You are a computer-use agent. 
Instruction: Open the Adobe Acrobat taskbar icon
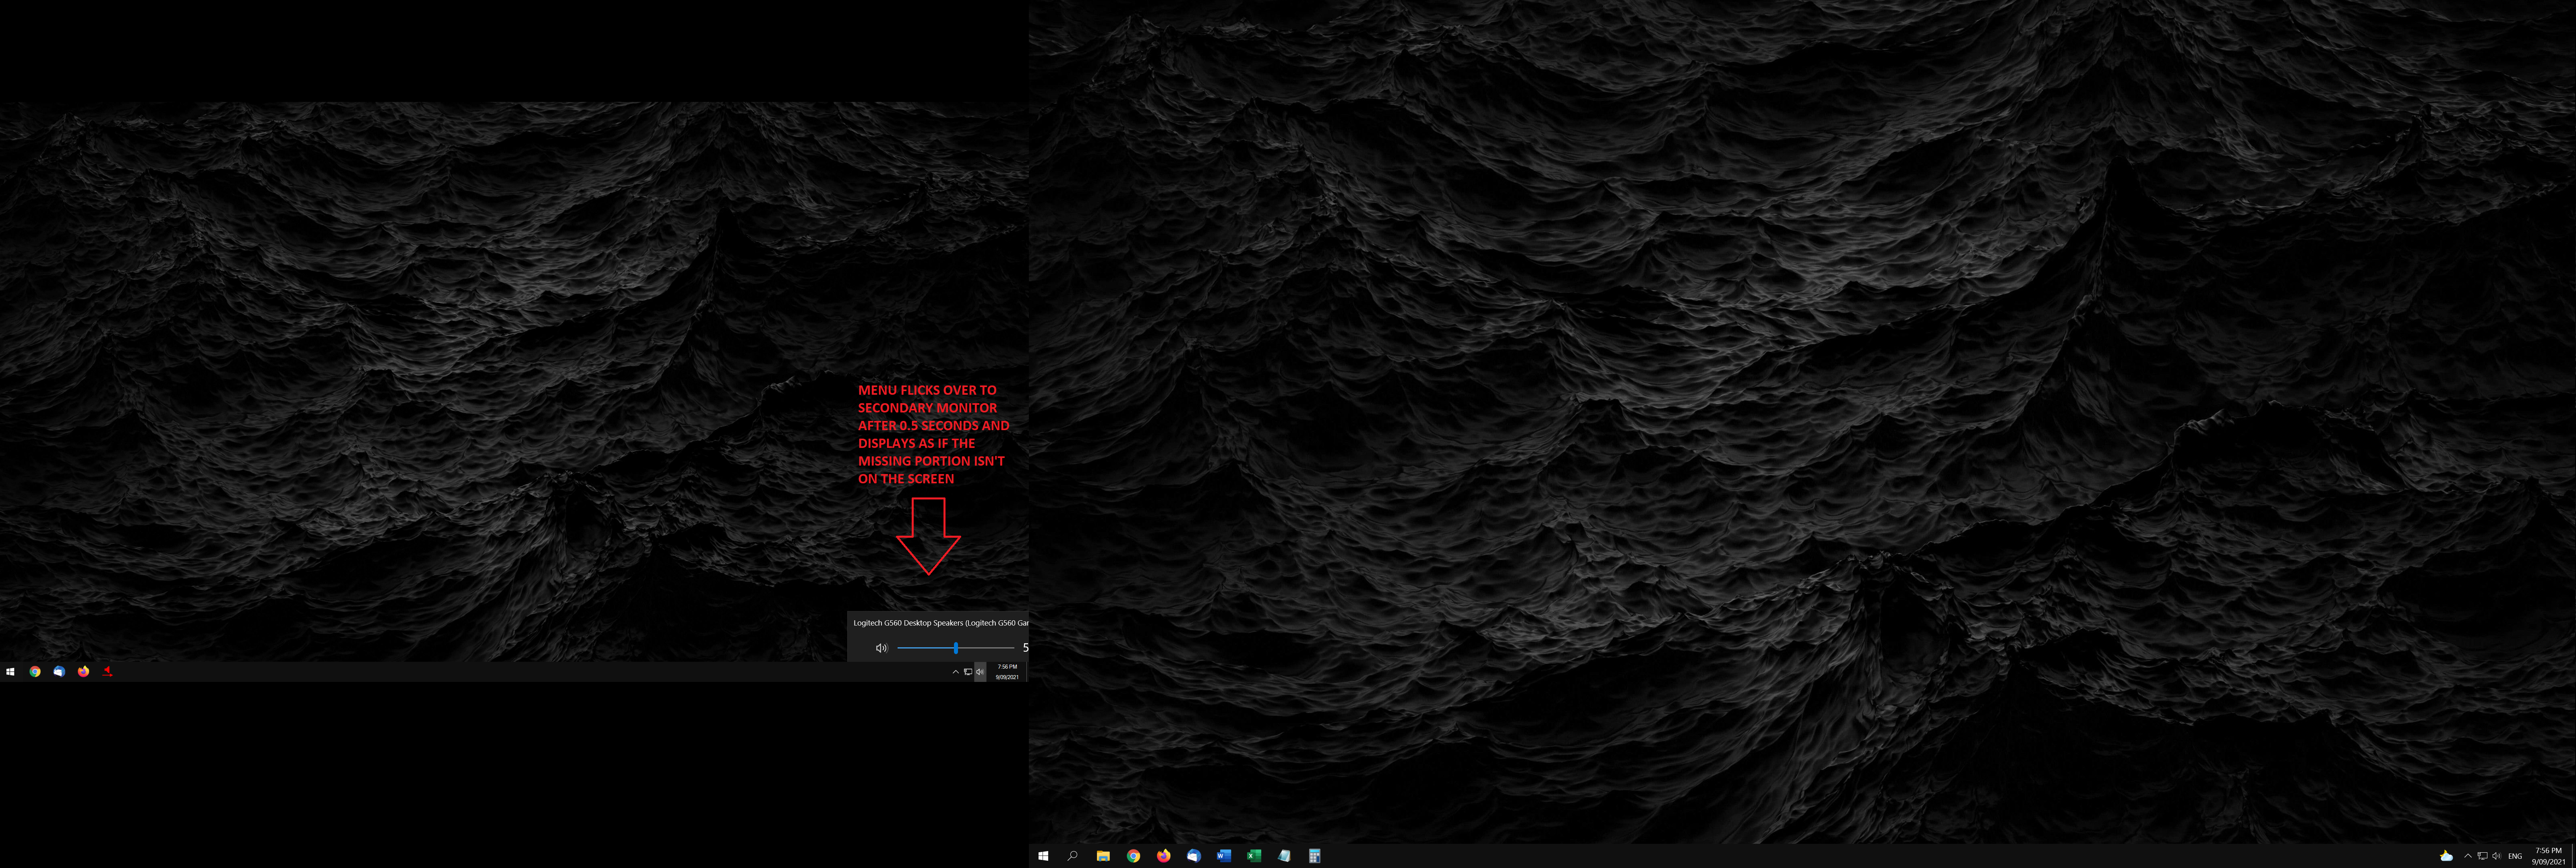point(108,672)
